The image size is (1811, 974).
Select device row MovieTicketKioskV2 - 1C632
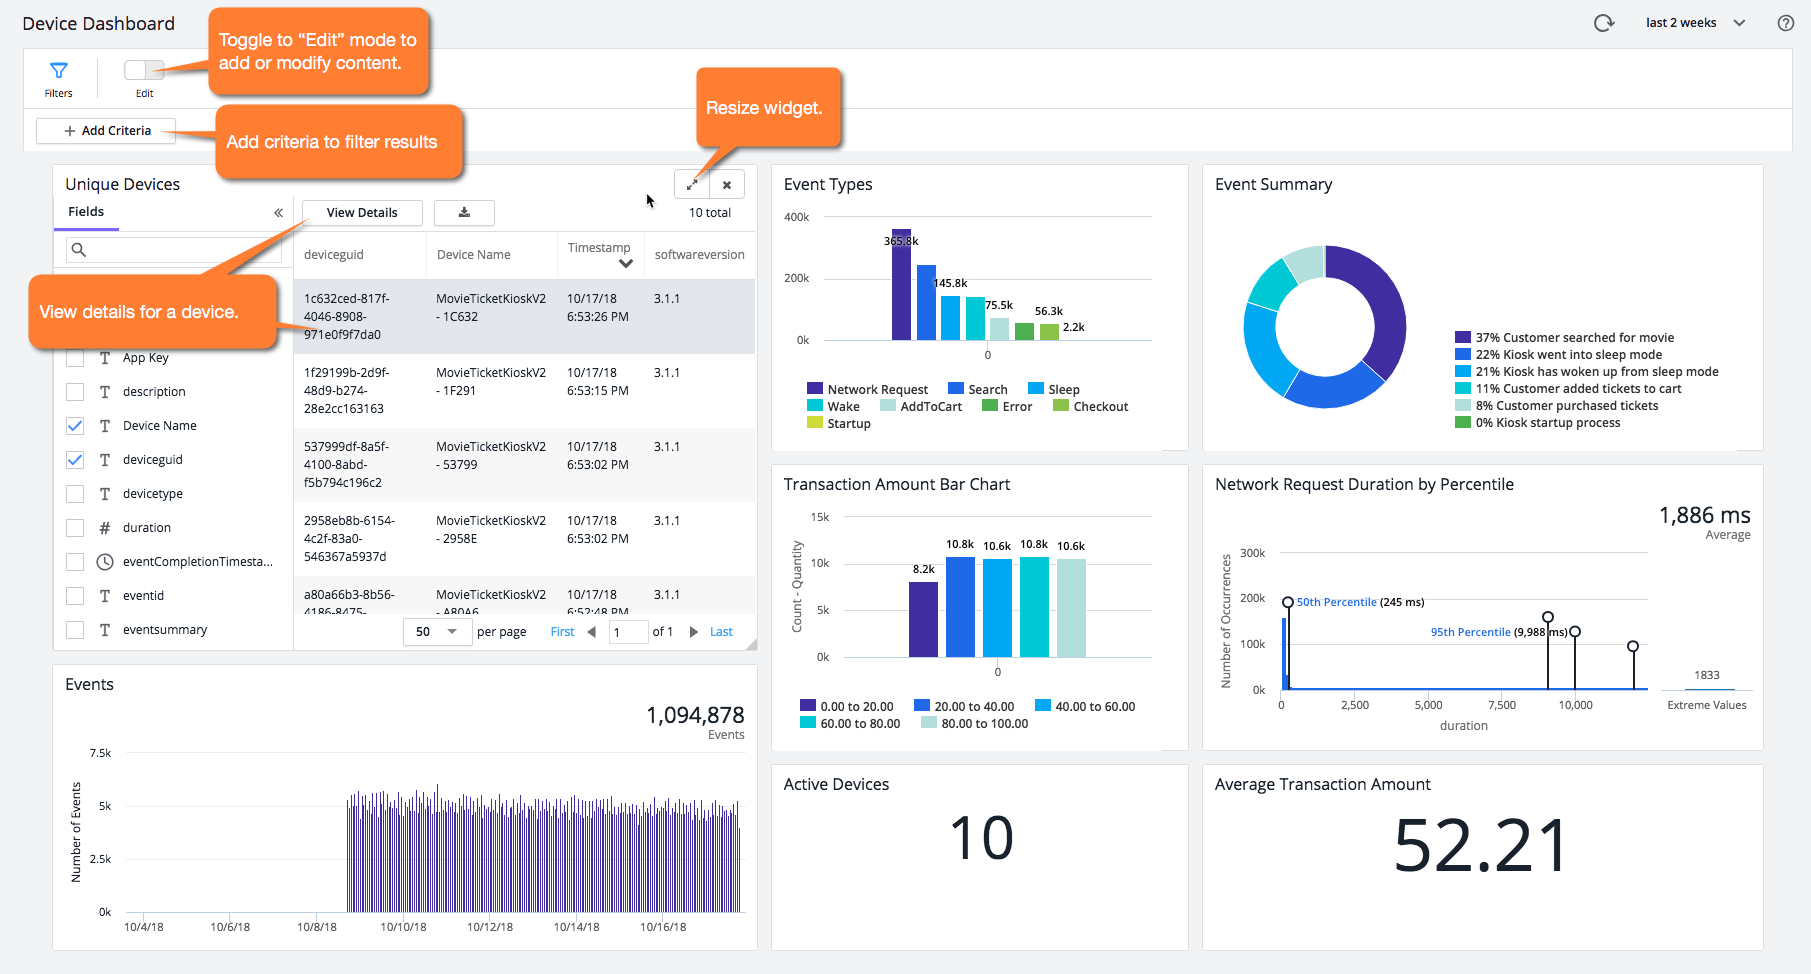tap(524, 316)
